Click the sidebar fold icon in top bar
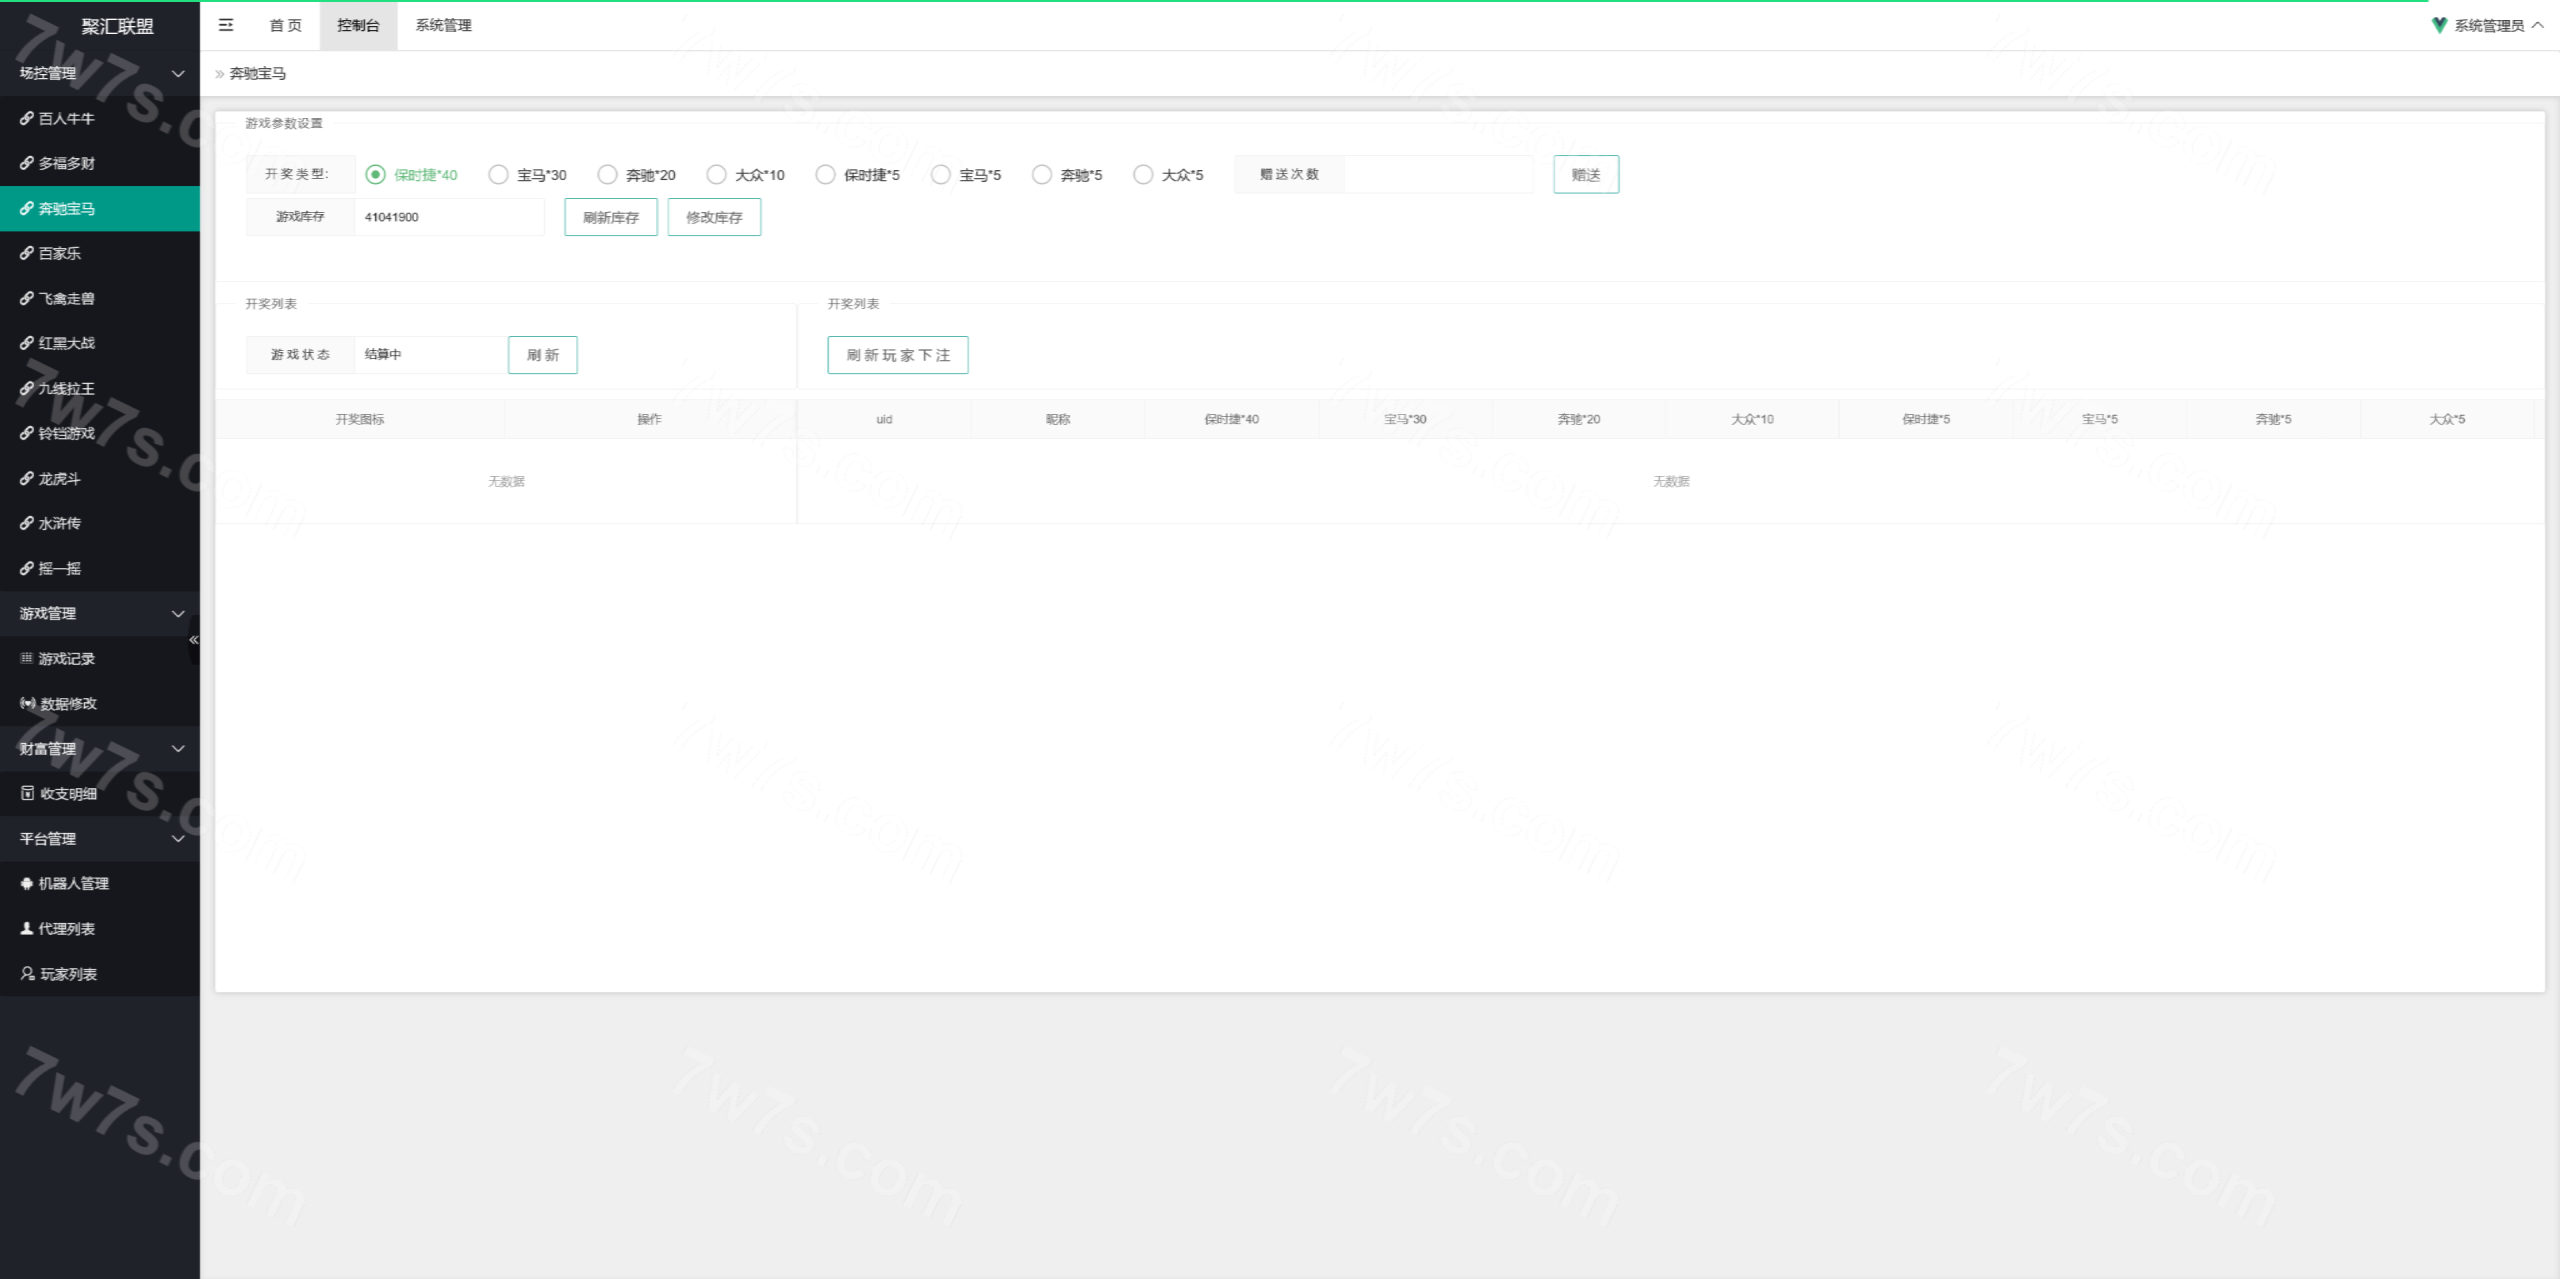Screen dimensions: 2560x1279 [x=226, y=25]
